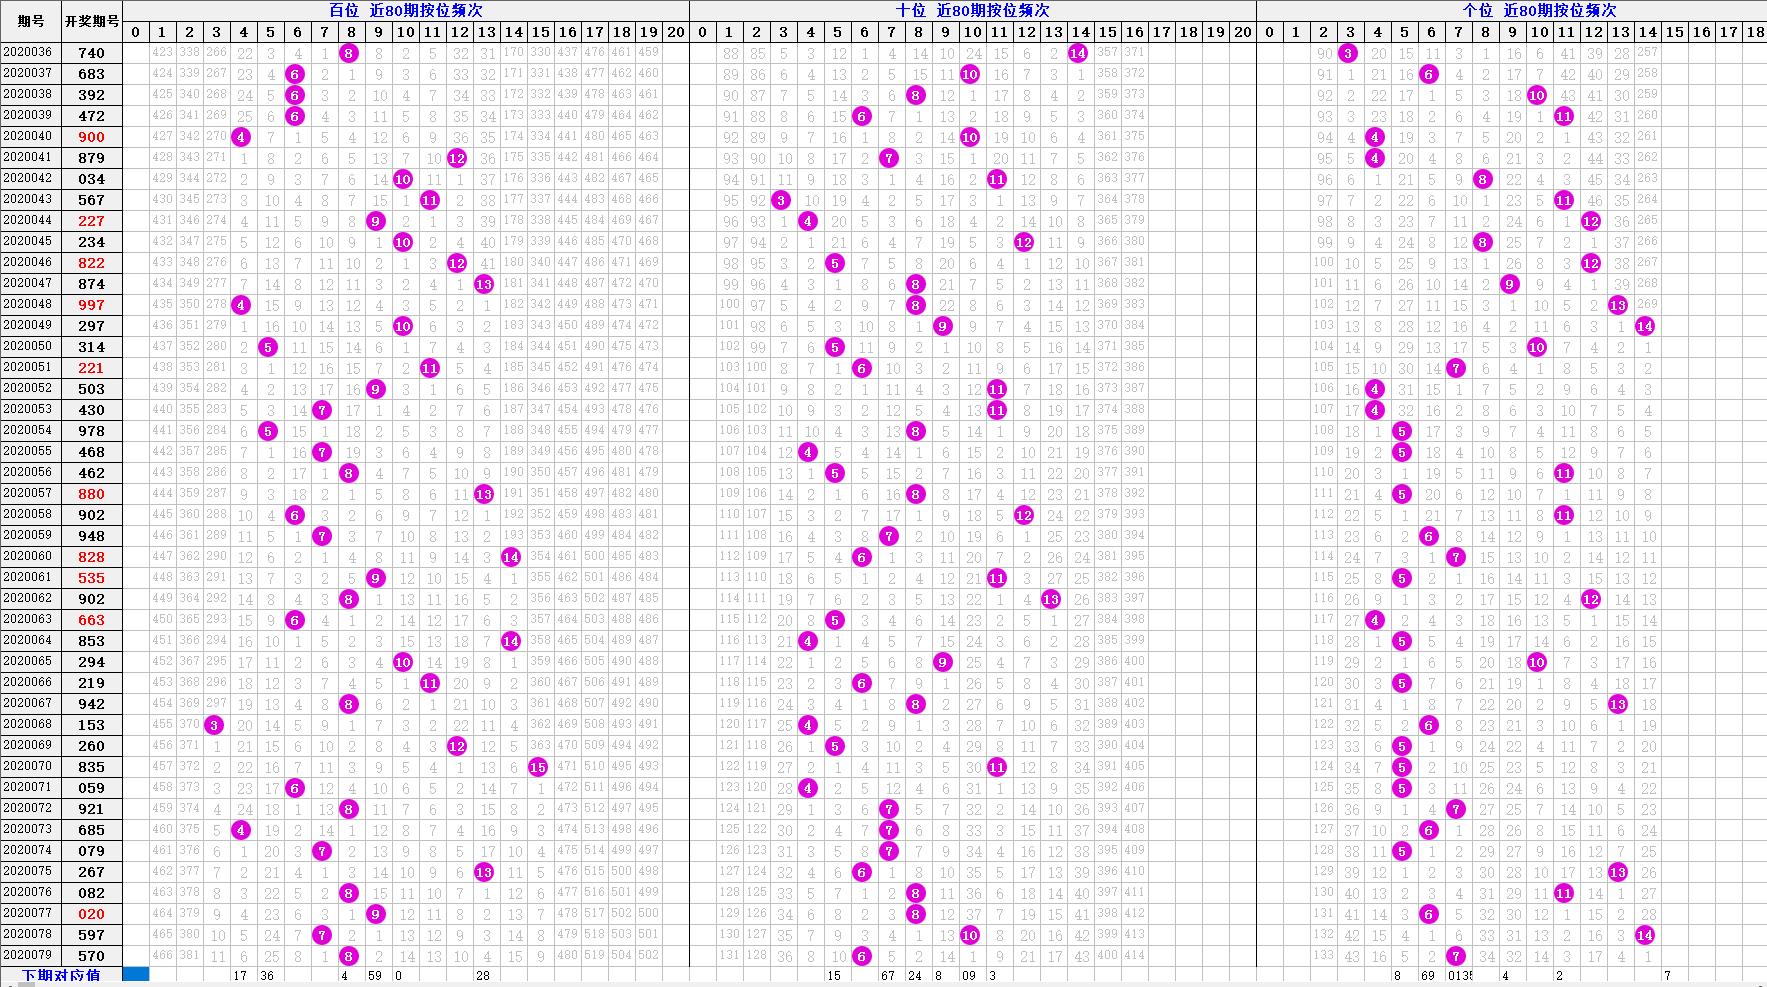Click the red draw number 900

coord(92,137)
